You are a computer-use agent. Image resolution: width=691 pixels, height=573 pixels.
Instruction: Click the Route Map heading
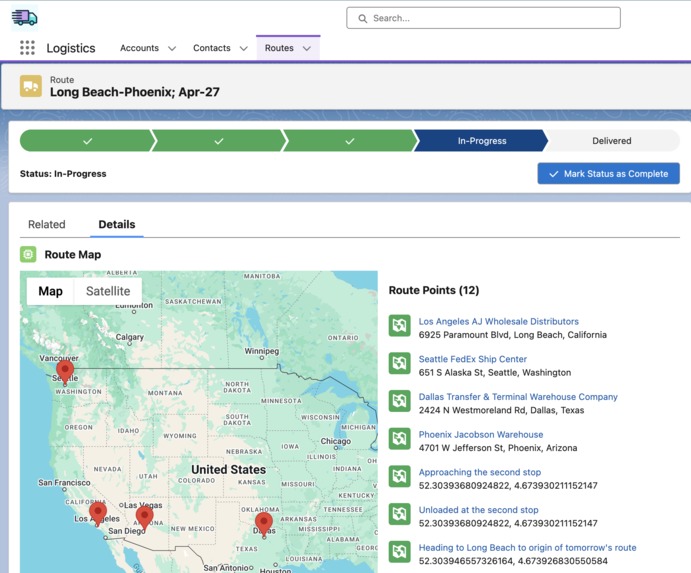pyautogui.click(x=73, y=254)
